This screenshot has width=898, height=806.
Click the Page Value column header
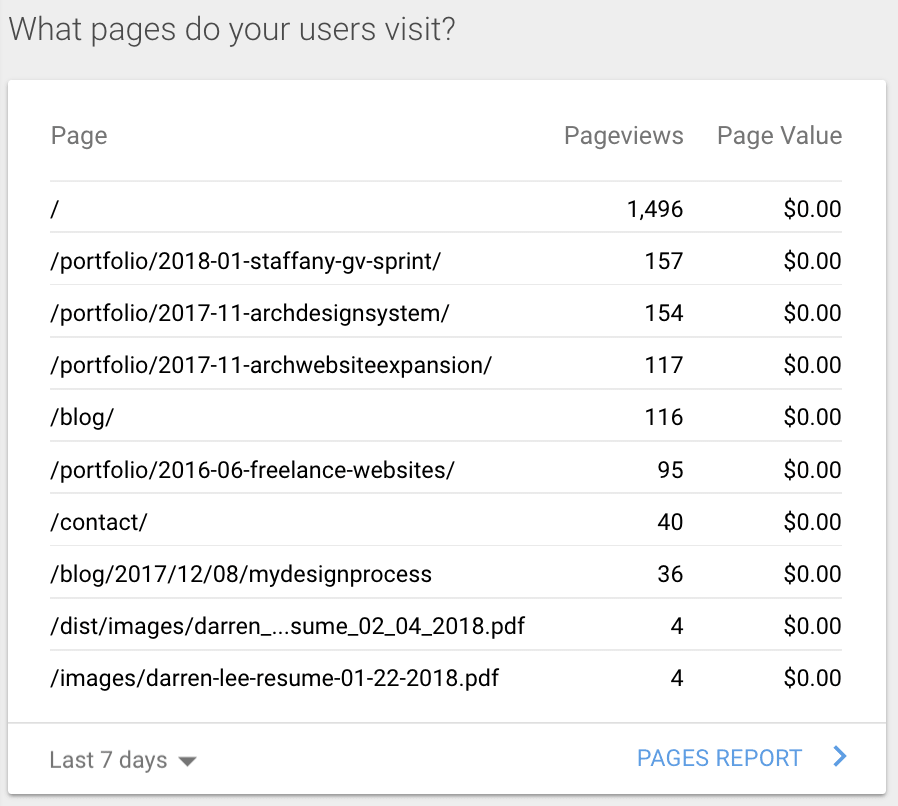point(779,136)
